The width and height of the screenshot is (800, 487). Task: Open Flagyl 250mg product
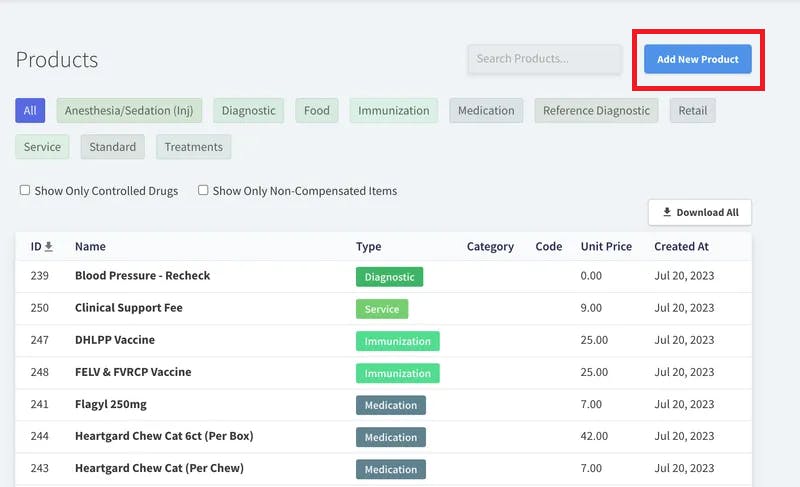coord(111,404)
